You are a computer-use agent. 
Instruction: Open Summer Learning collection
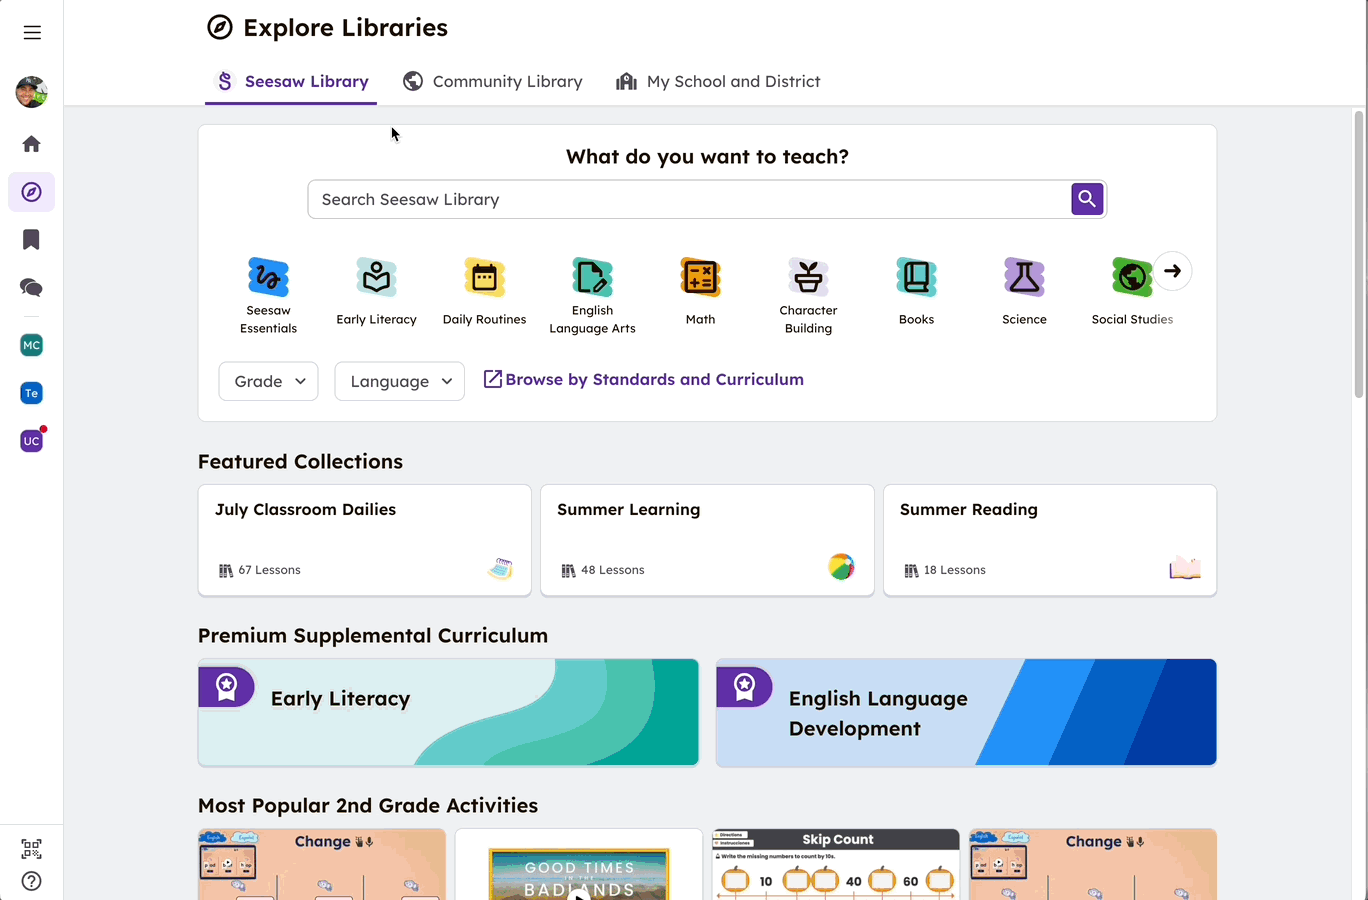(x=707, y=540)
